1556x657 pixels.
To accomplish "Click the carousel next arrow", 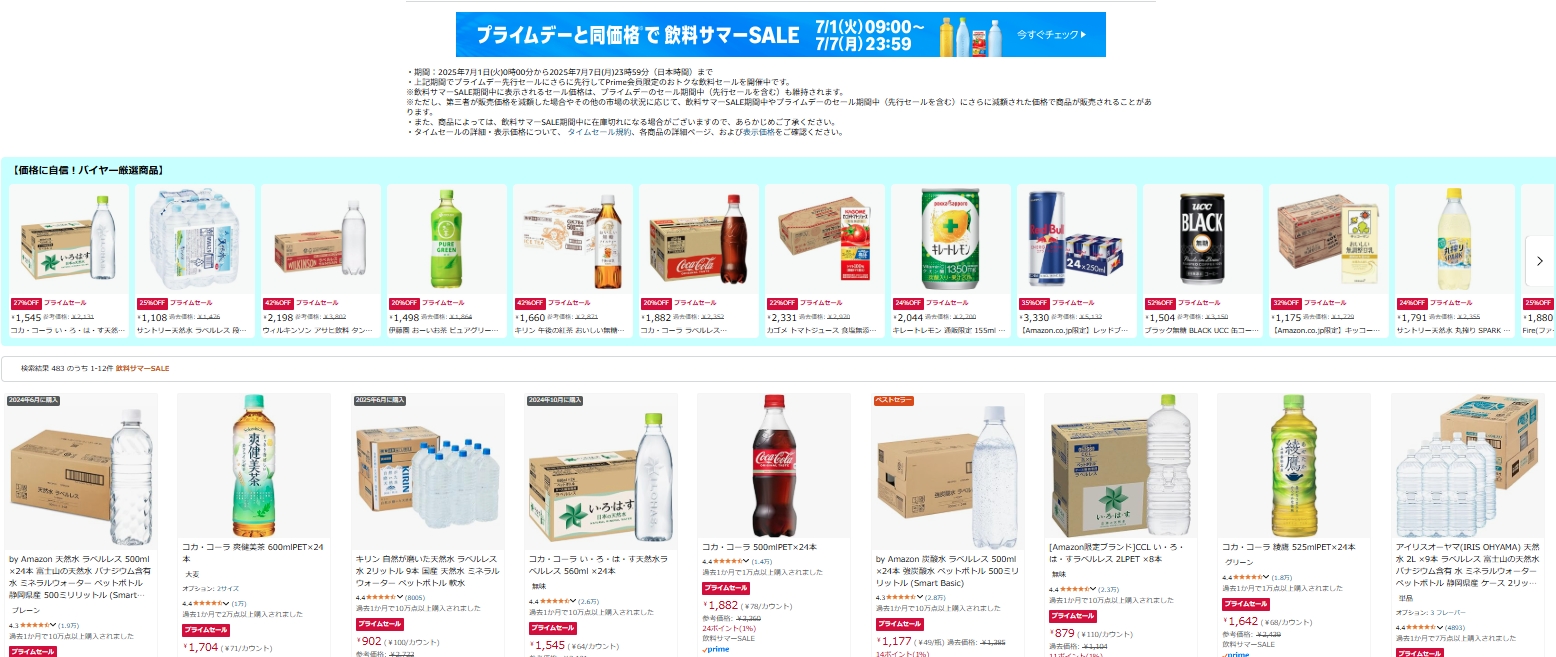I will [1540, 261].
